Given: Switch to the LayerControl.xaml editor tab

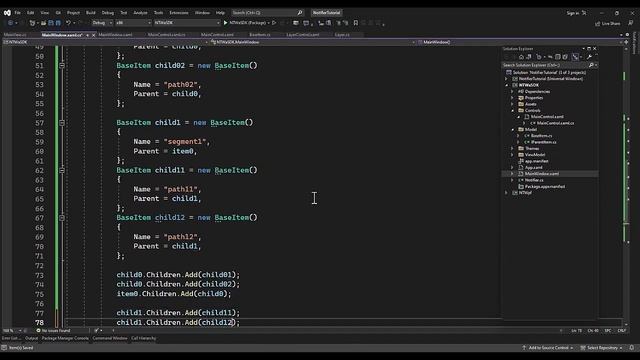Looking at the screenshot, I should point(303,35).
